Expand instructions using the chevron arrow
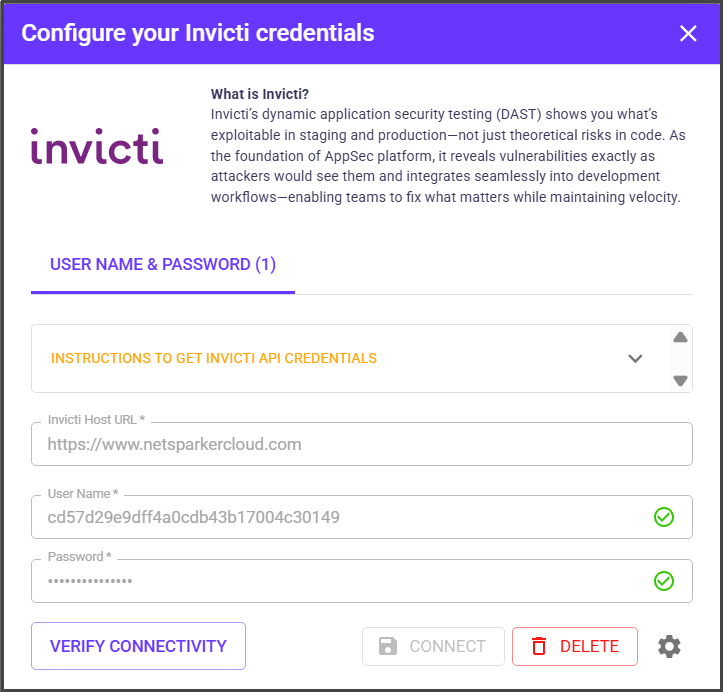 (x=635, y=358)
